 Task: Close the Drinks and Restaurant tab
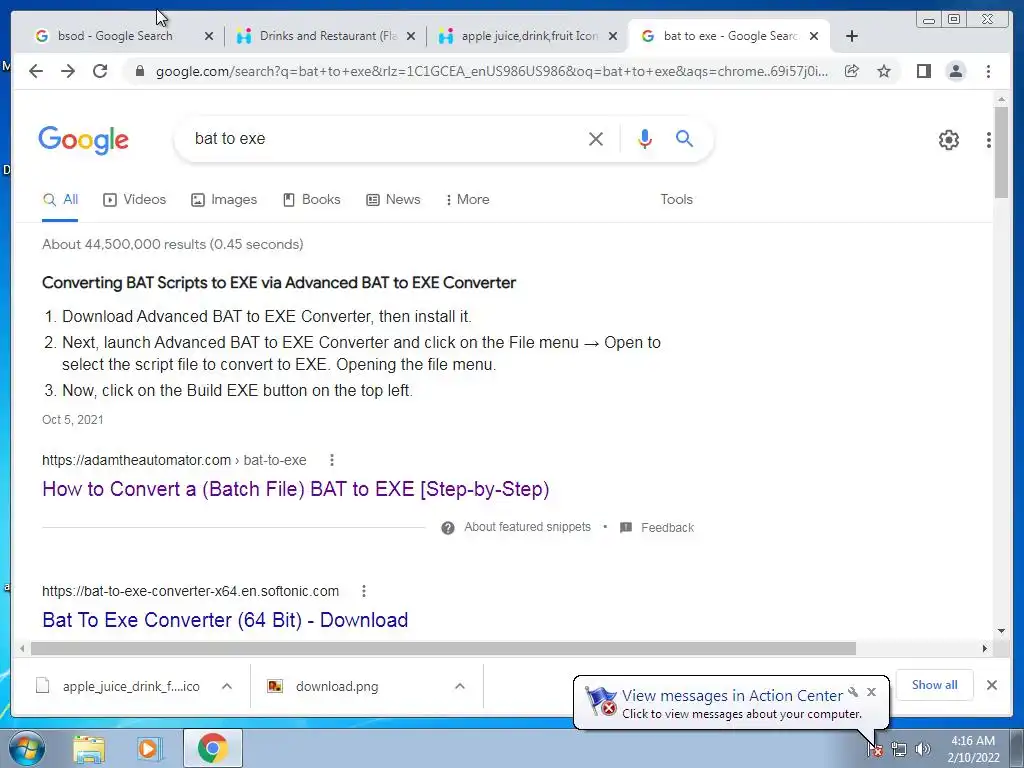pyautogui.click(x=411, y=37)
